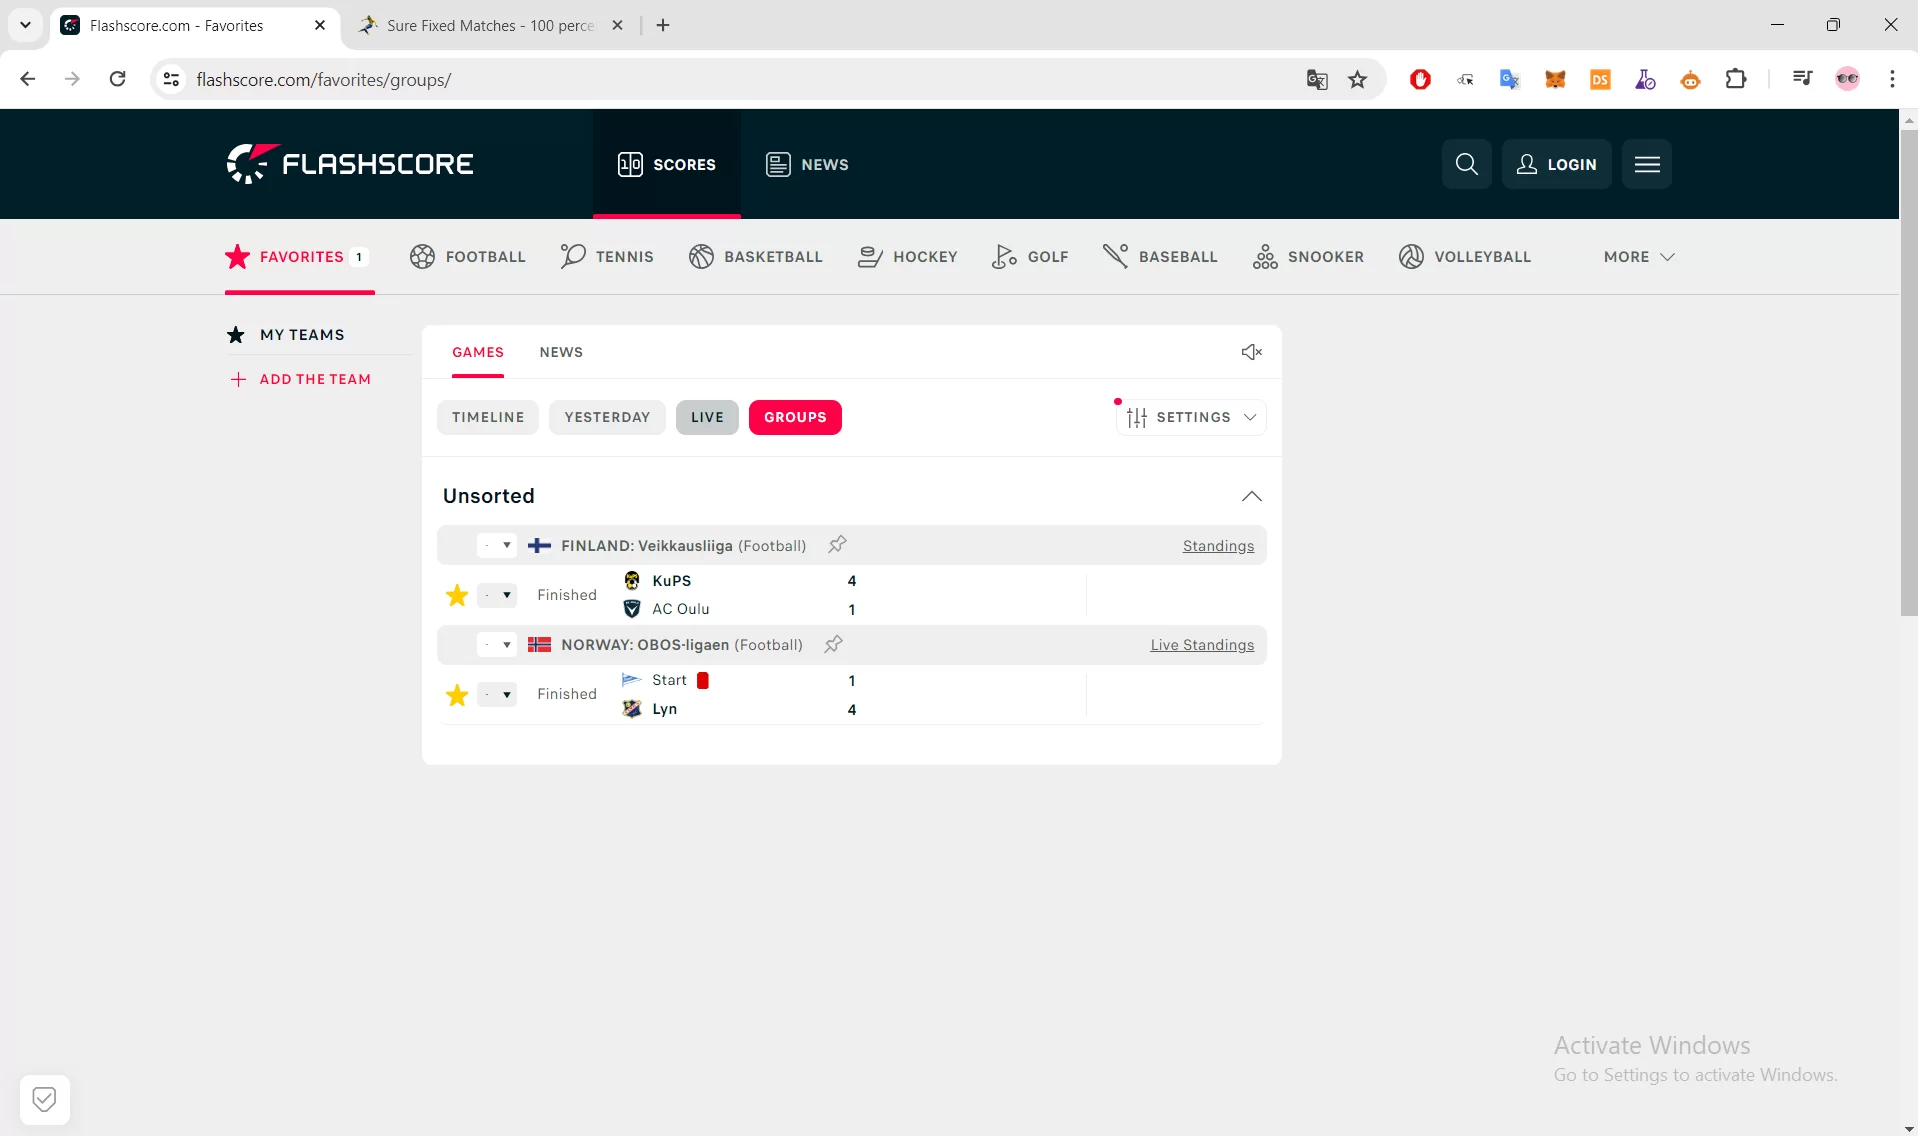Switch to the News section in header
The height and width of the screenshot is (1136, 1918).
(x=807, y=164)
